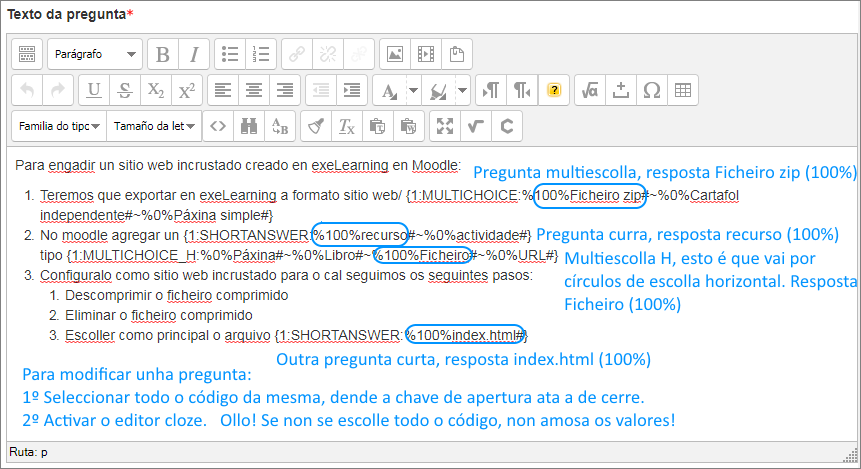Open find with the binoculars icon
861x469 pixels.
point(249,126)
